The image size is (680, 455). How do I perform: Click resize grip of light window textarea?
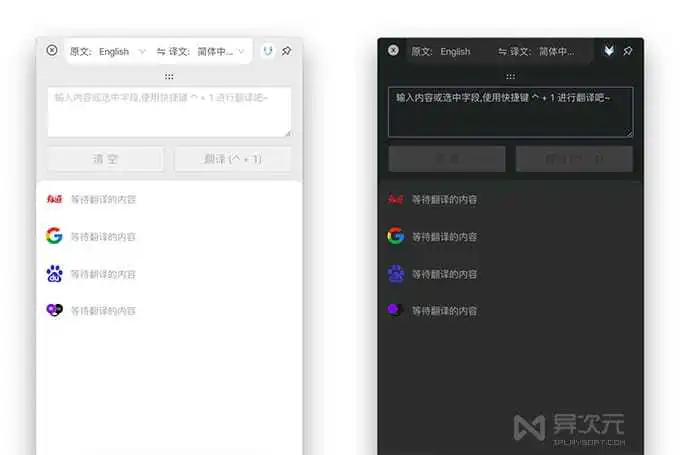point(288,134)
